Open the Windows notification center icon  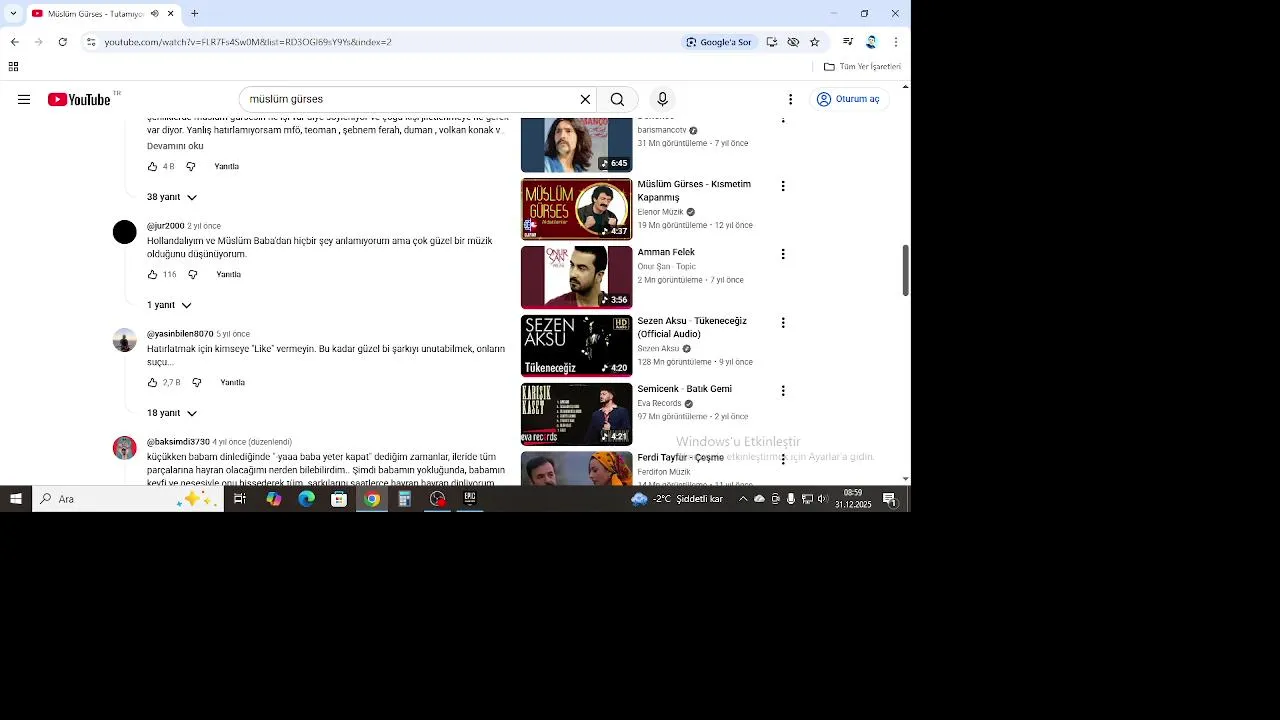889,499
